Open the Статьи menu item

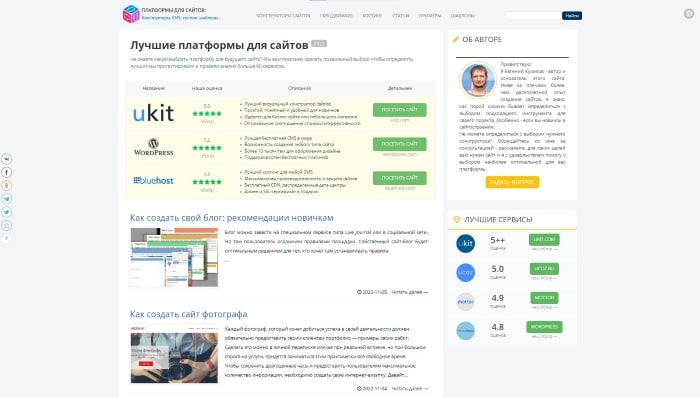pyautogui.click(x=400, y=16)
